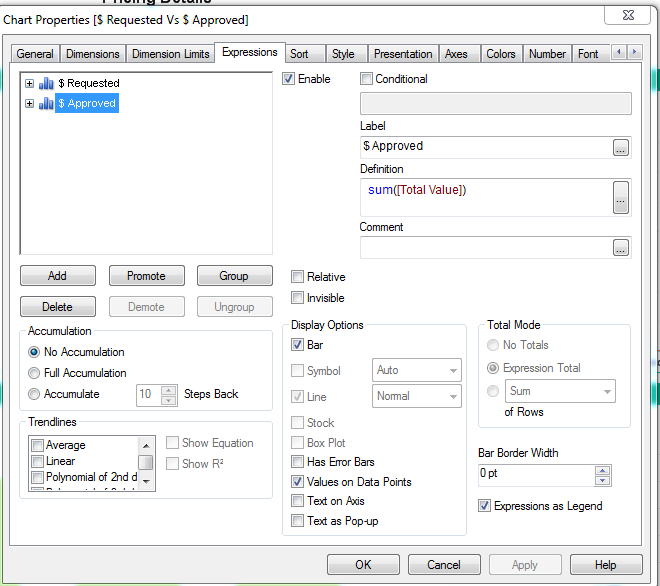
Task: Check the Linear trendline
Action: (x=37, y=461)
